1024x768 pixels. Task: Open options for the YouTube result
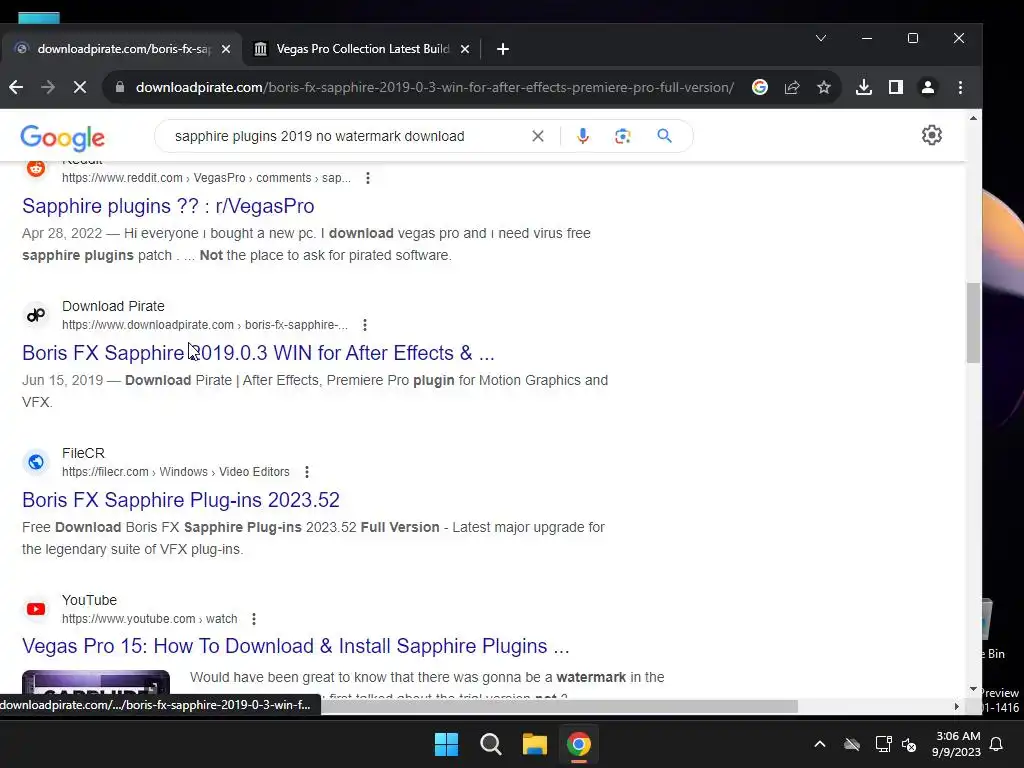[x=253, y=618]
